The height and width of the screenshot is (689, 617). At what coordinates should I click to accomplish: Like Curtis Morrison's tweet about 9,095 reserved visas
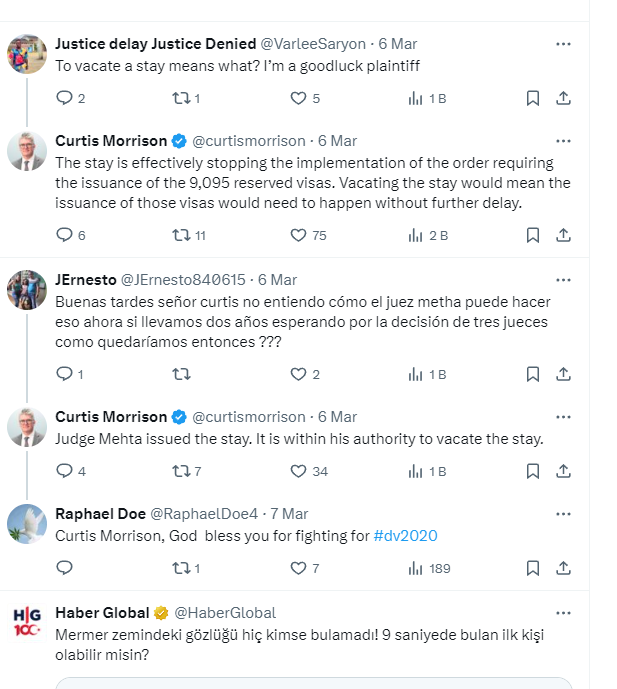pos(298,236)
